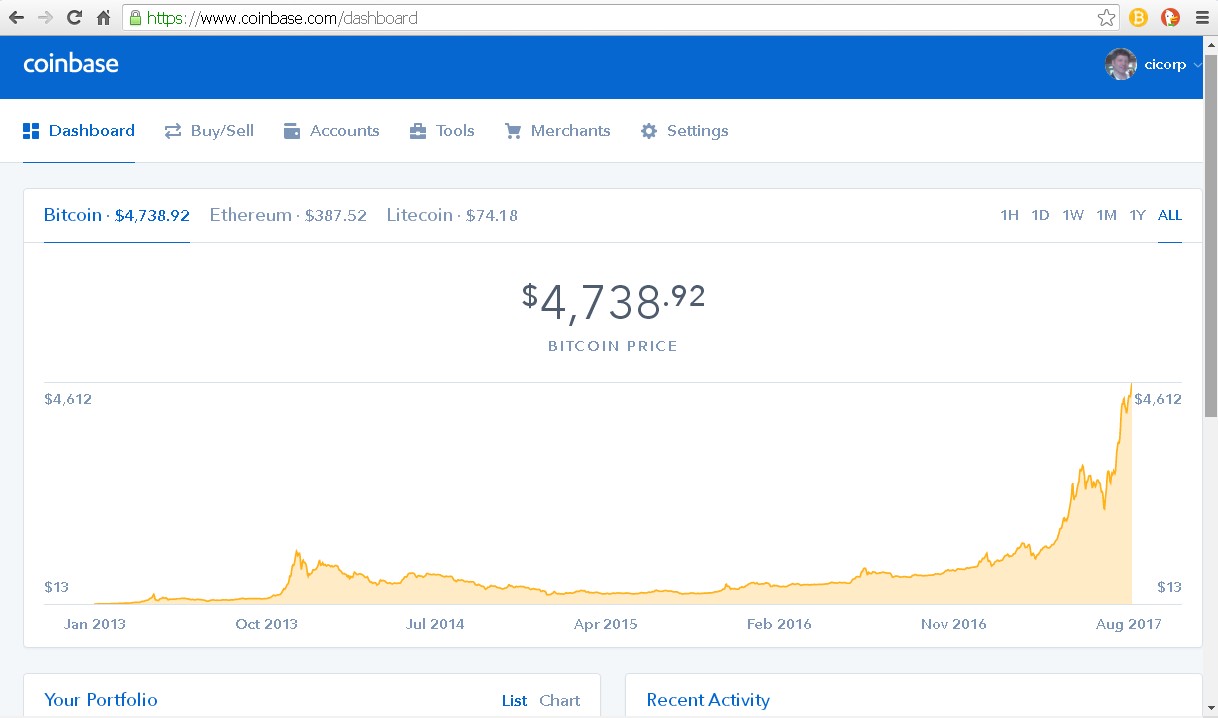Click the cicorp profile avatar

click(x=1121, y=65)
